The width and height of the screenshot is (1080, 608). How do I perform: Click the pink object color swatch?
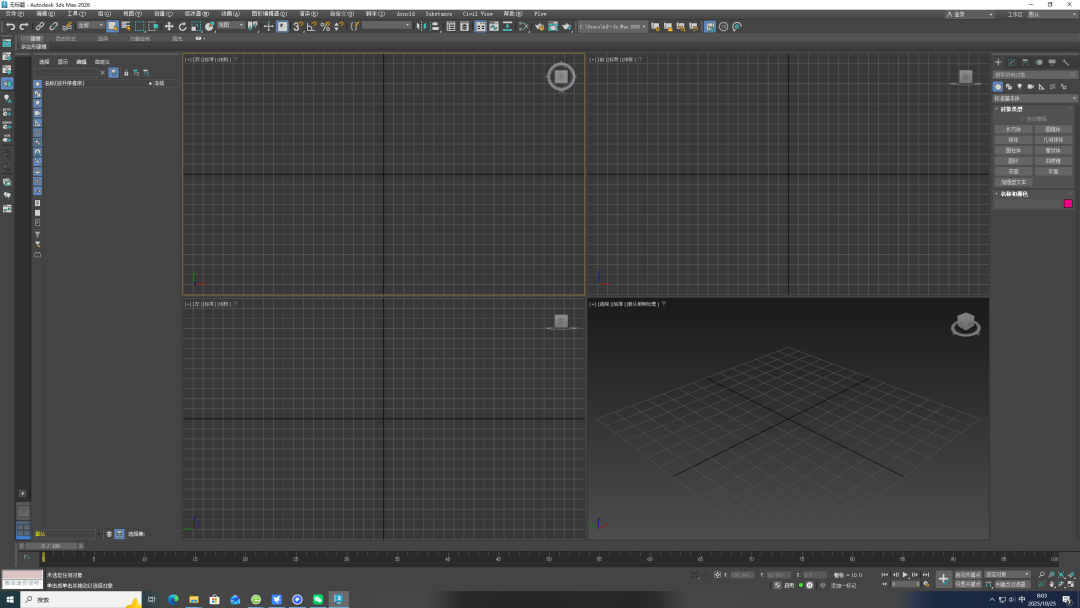(x=1068, y=204)
